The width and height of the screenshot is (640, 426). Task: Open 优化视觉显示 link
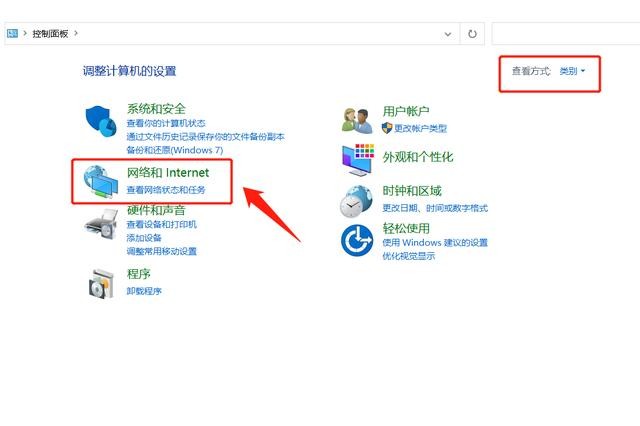409,256
